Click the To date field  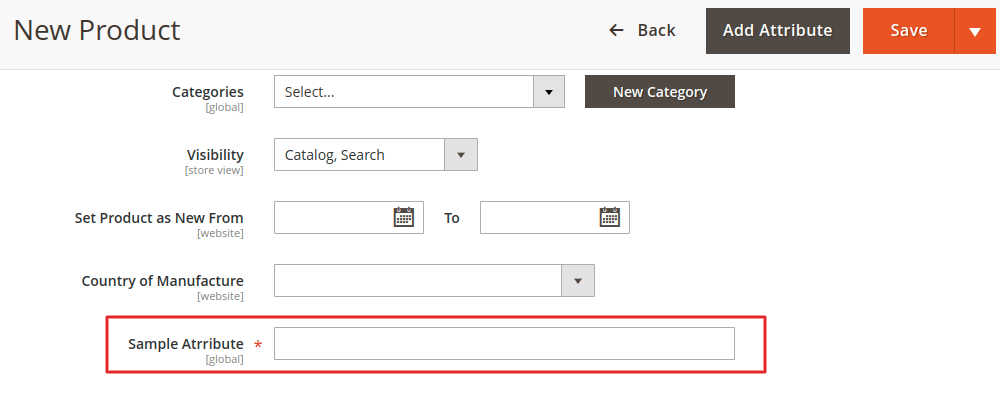[x=555, y=218]
